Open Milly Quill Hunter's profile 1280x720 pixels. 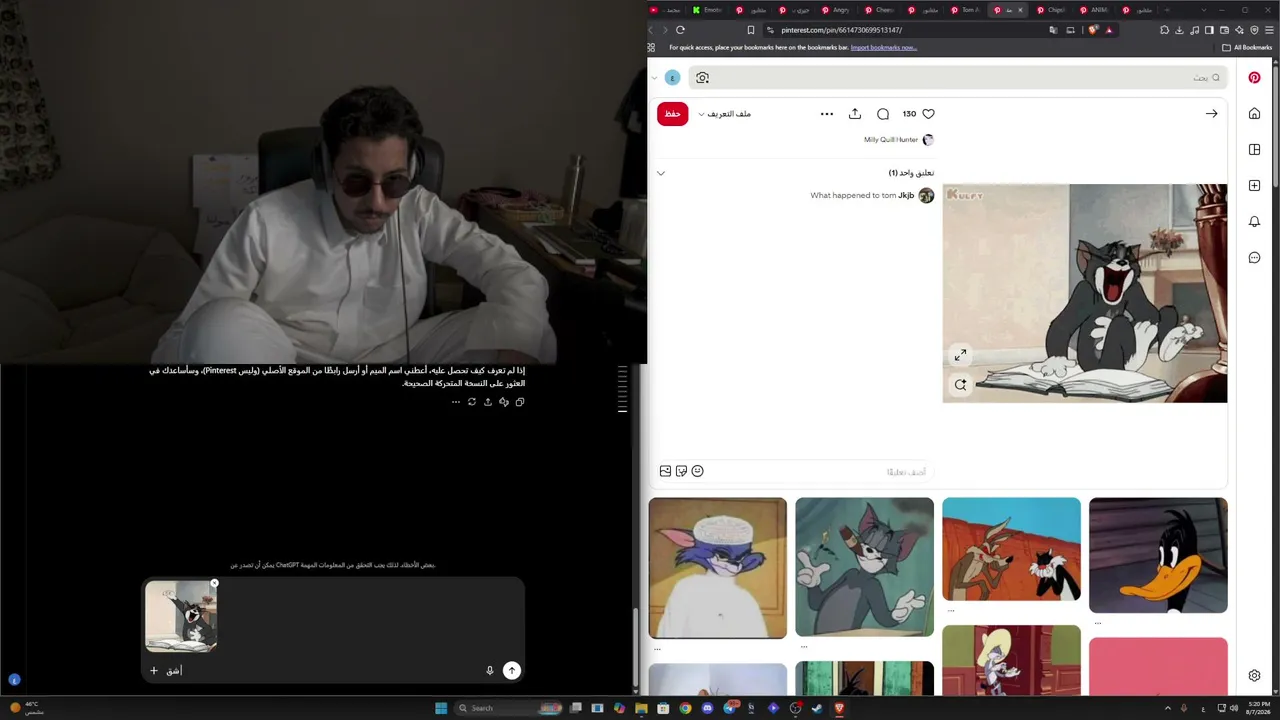click(x=891, y=140)
